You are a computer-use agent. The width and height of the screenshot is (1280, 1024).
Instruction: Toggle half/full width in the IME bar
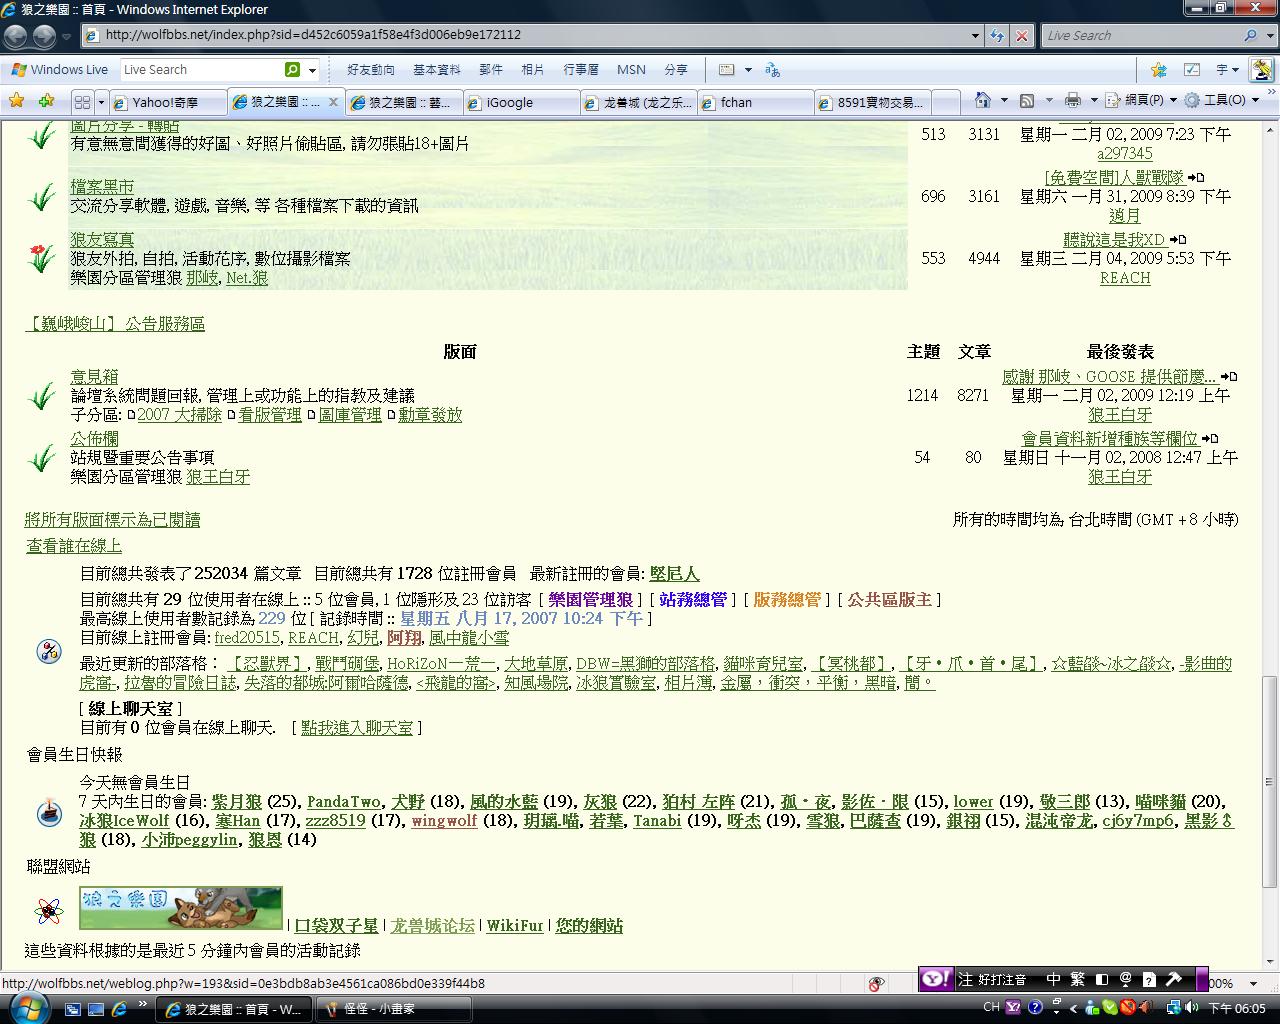click(x=1101, y=980)
